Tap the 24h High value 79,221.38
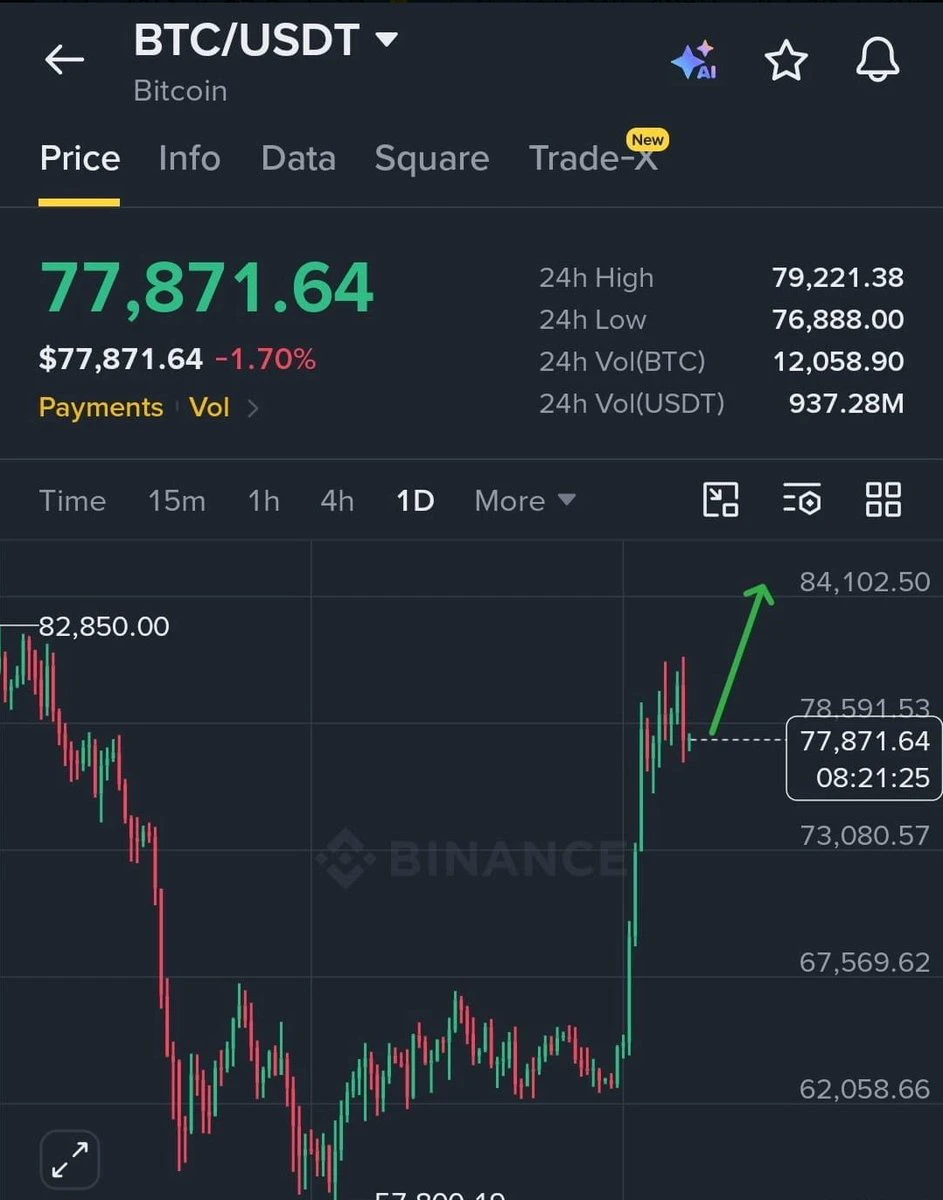This screenshot has height=1200, width=943. pyautogui.click(x=838, y=278)
